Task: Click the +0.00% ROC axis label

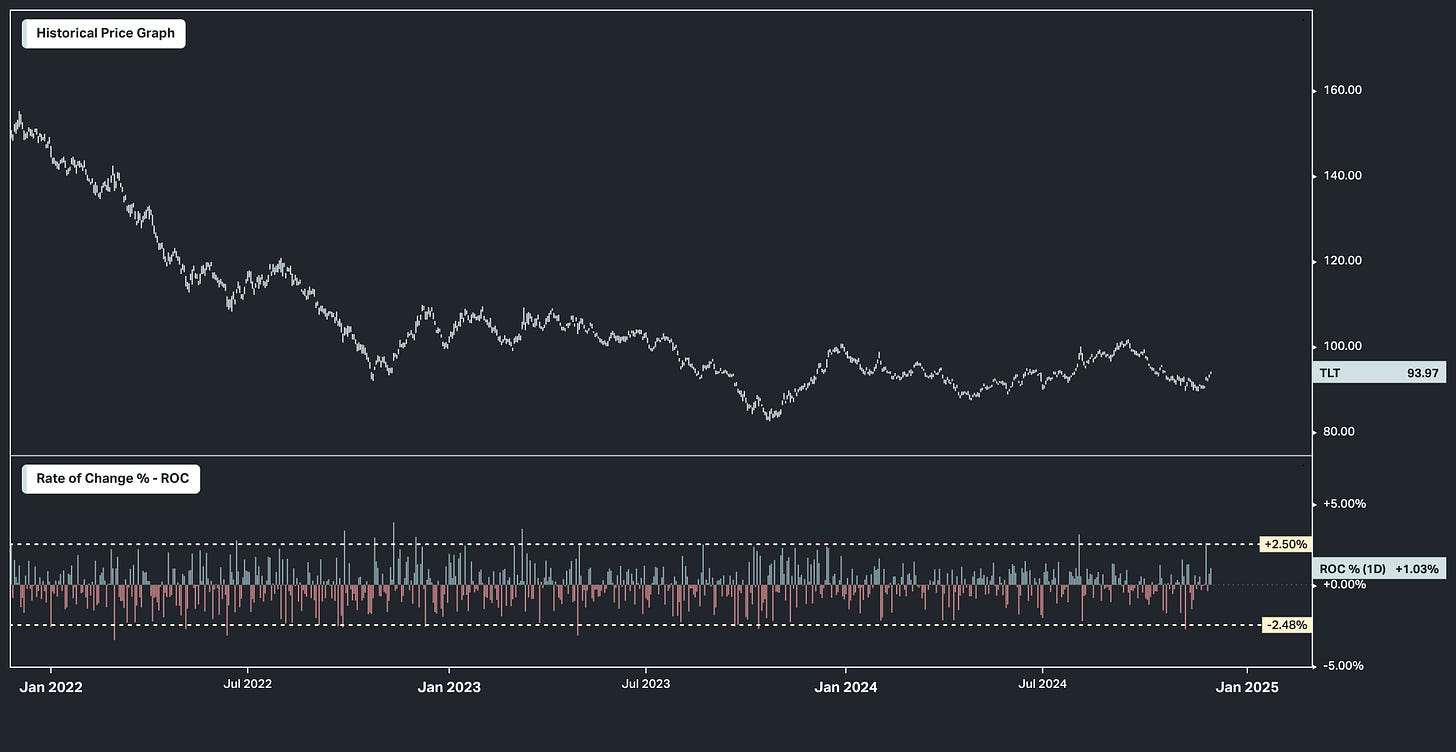Action: 1344,584
